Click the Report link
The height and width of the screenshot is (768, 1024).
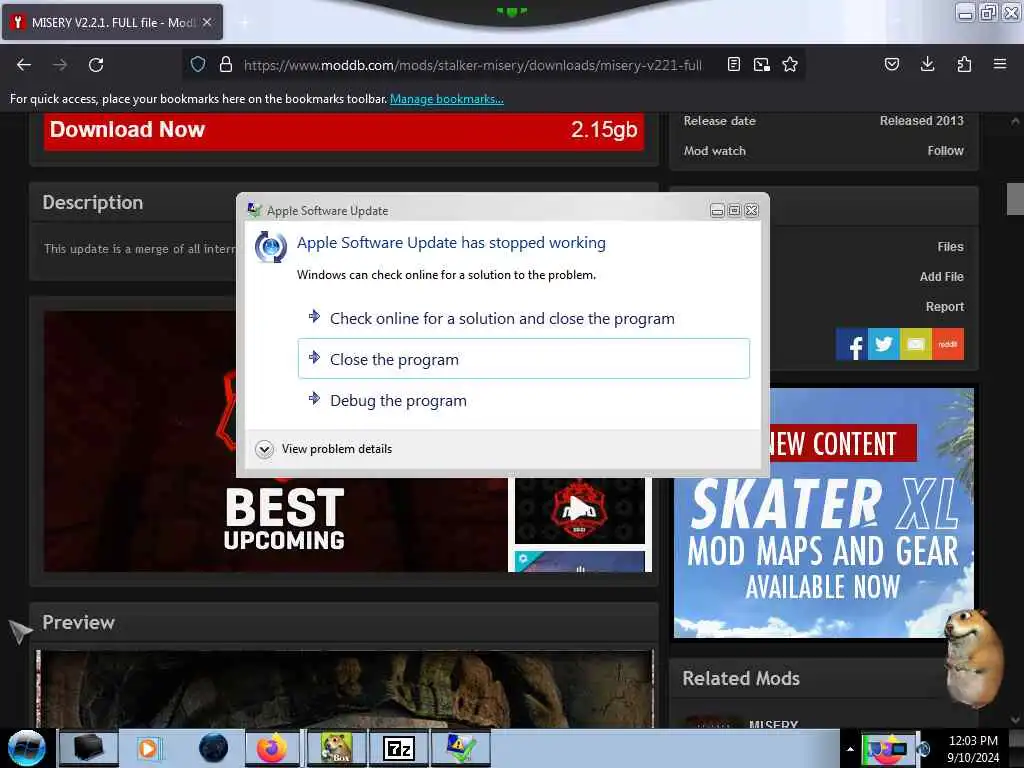coord(944,307)
